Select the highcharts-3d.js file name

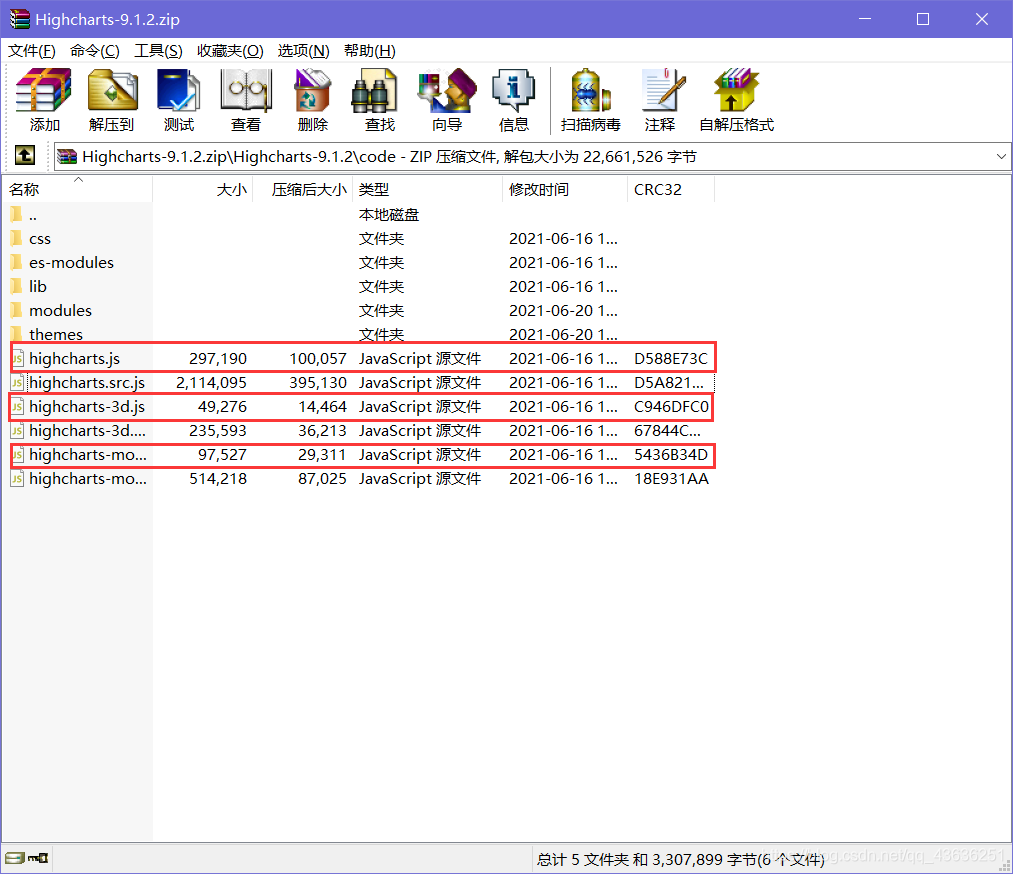point(87,406)
